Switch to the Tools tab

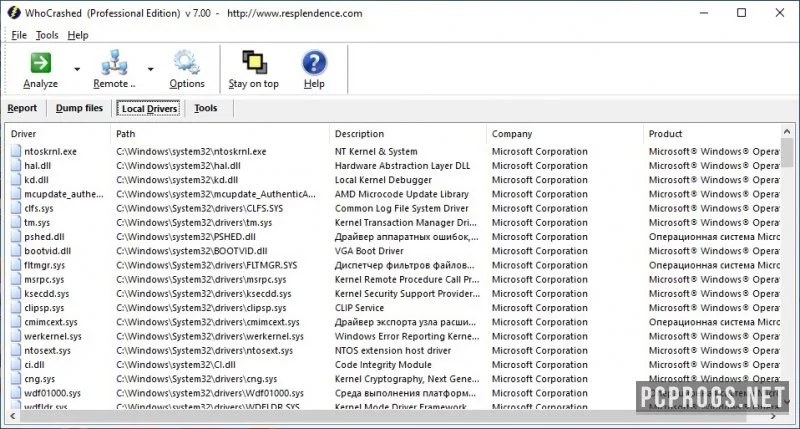coord(206,108)
